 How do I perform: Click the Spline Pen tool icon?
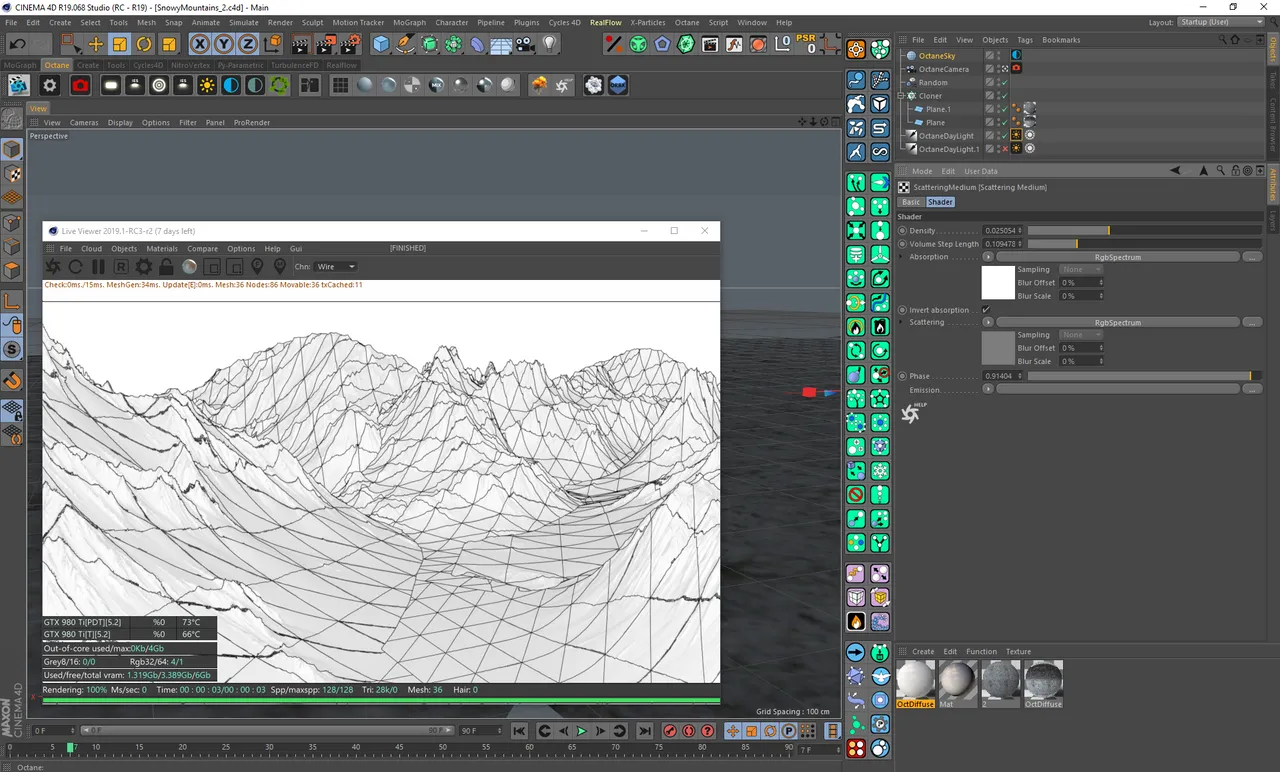[405, 44]
